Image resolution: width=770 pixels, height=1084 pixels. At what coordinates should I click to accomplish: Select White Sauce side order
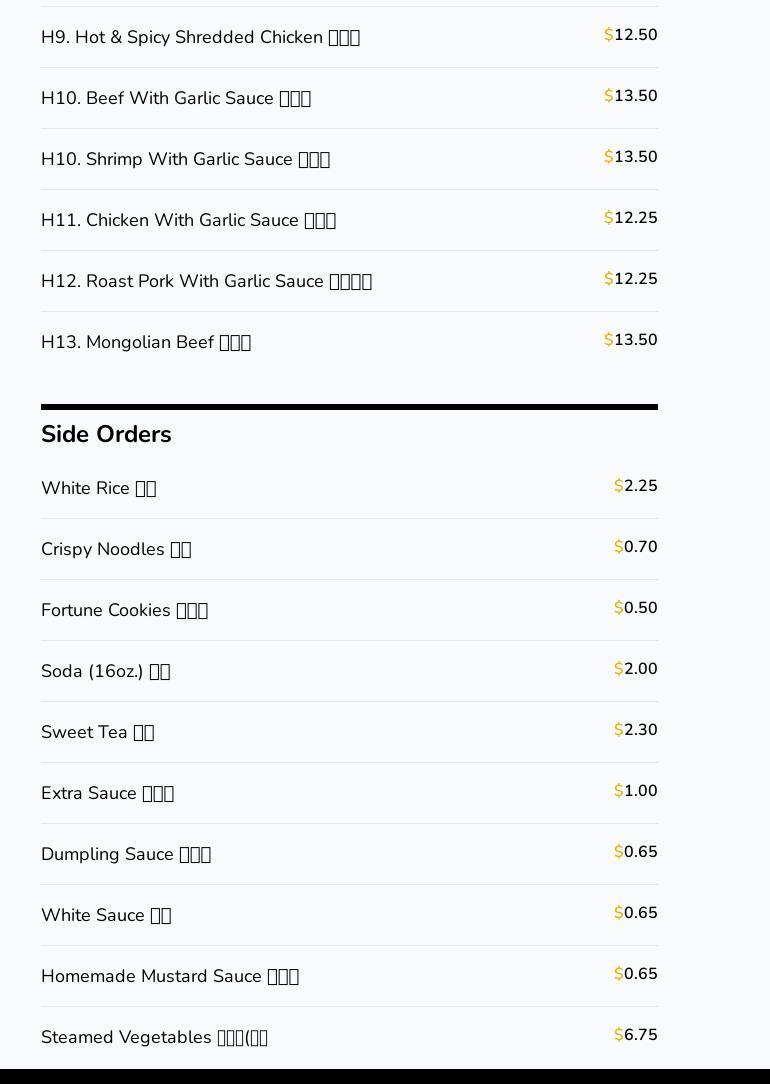pos(106,915)
